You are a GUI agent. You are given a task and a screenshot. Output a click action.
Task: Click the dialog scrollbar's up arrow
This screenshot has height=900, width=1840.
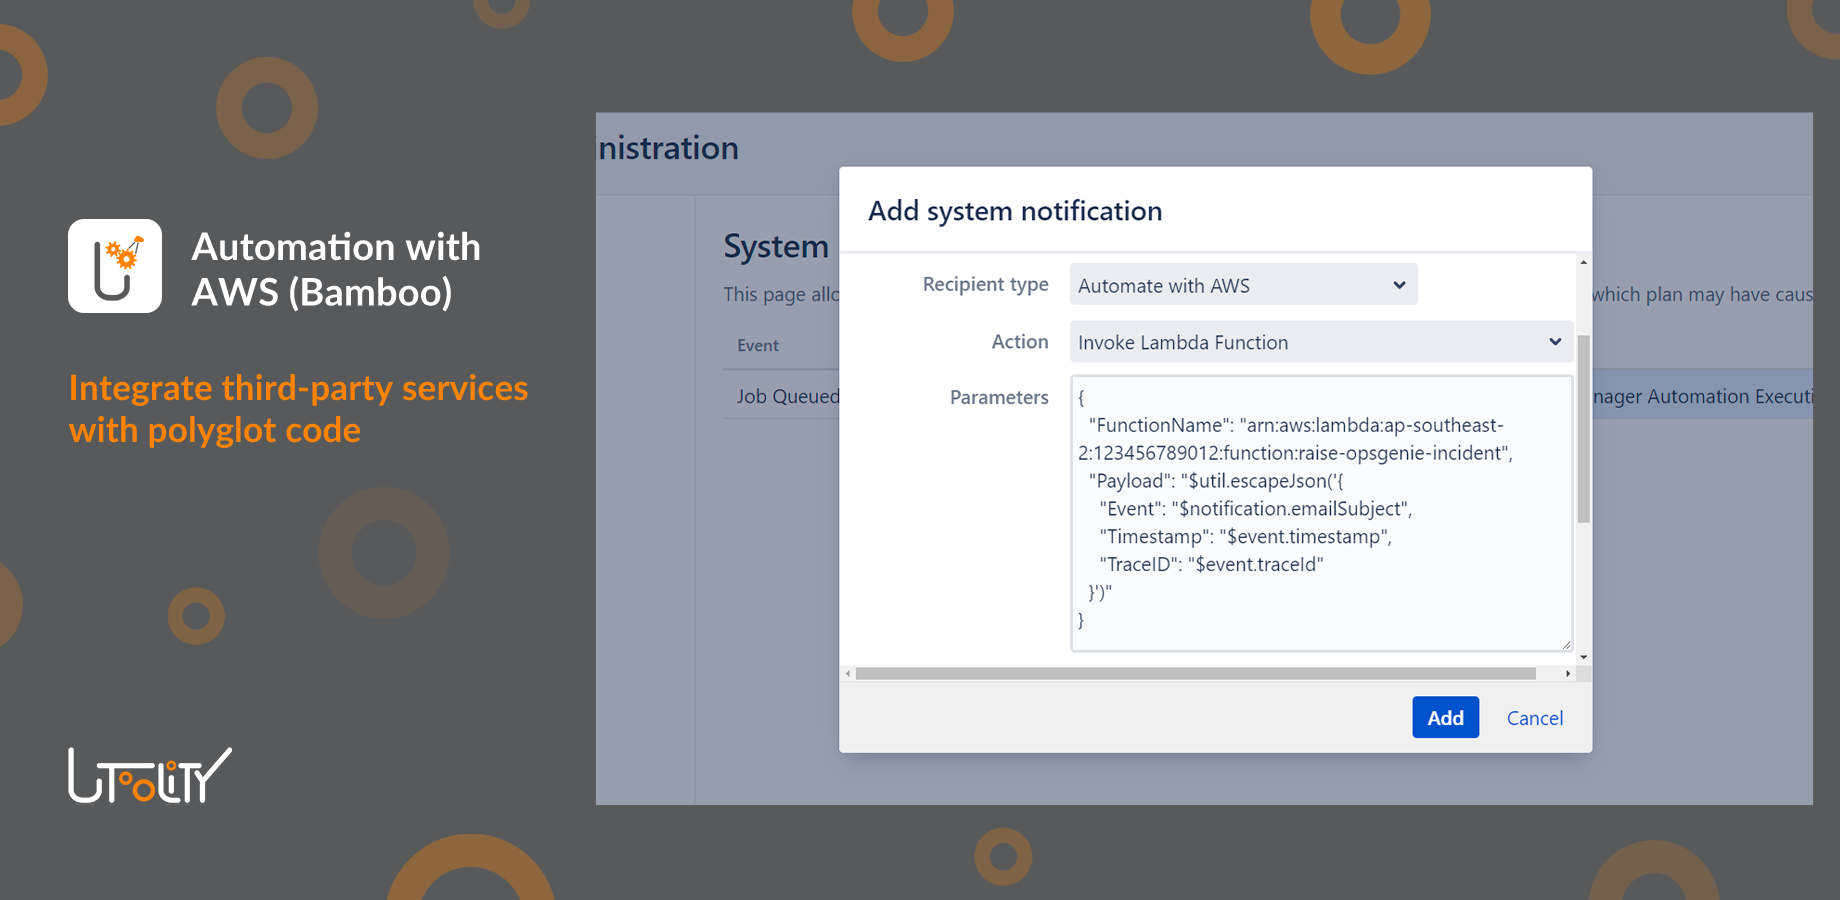click(x=1583, y=262)
